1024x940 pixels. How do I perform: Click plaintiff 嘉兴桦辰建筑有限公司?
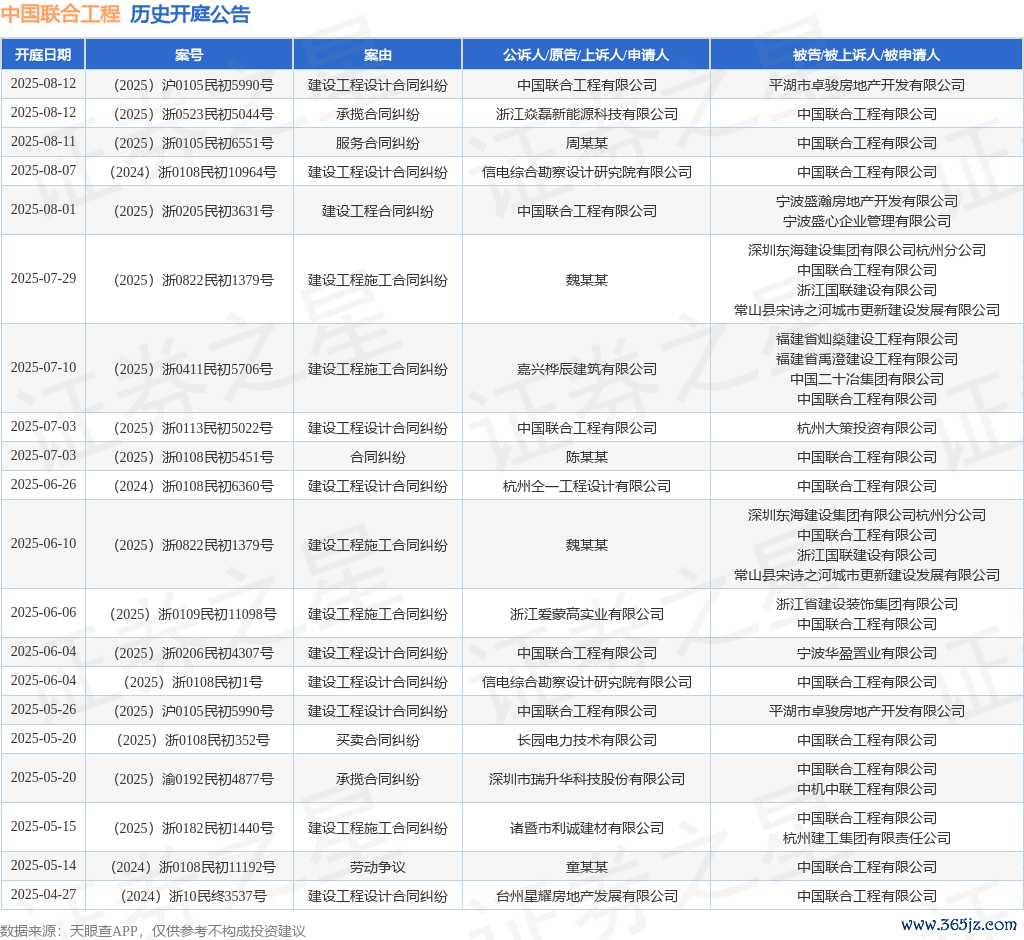click(x=586, y=369)
